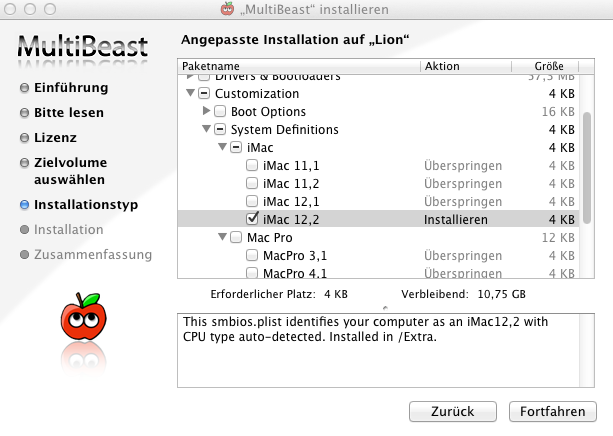Enable the iMac 11,1 checkbox

pos(253,165)
